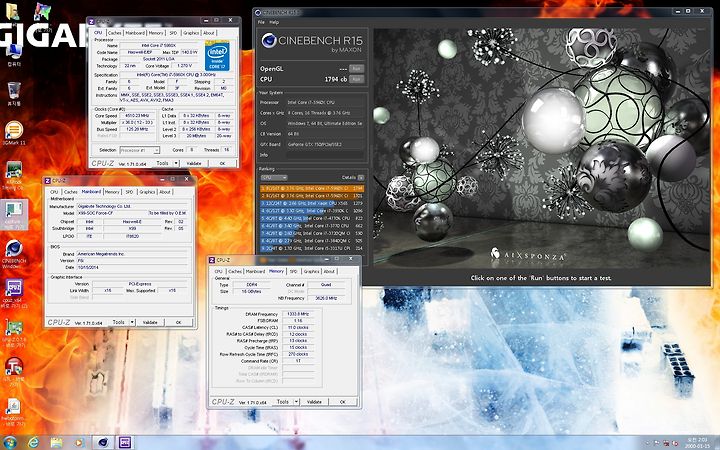This screenshot has width=720, height=450.
Task: Expand the Tools dropdown arrow in the CPU tab window
Action: click(x=176, y=163)
